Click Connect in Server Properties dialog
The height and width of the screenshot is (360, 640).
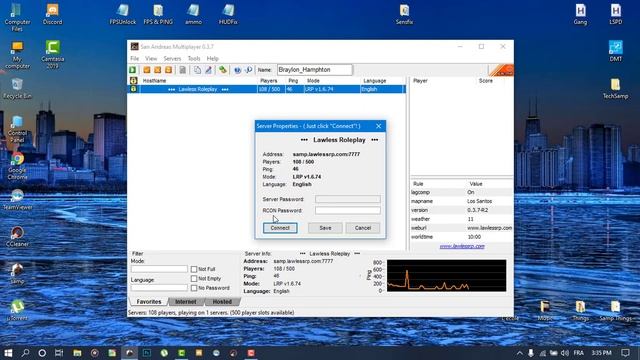[x=280, y=228]
